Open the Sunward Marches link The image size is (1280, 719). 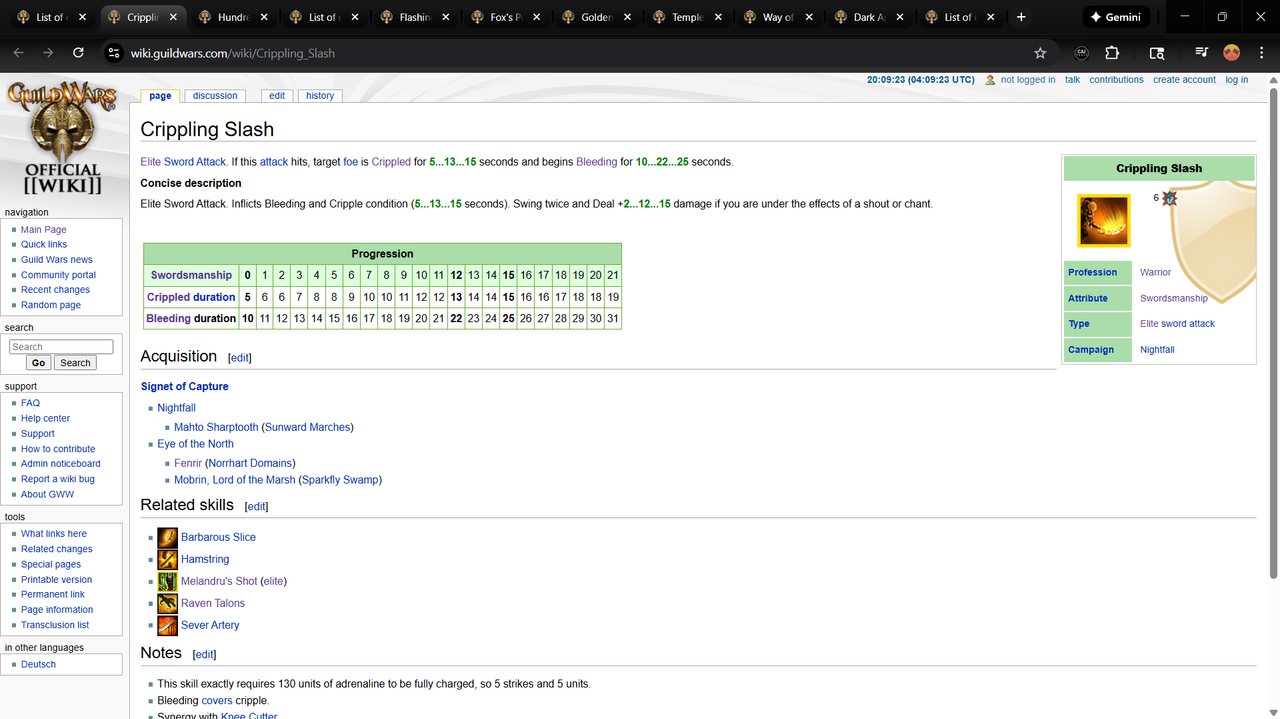(307, 427)
